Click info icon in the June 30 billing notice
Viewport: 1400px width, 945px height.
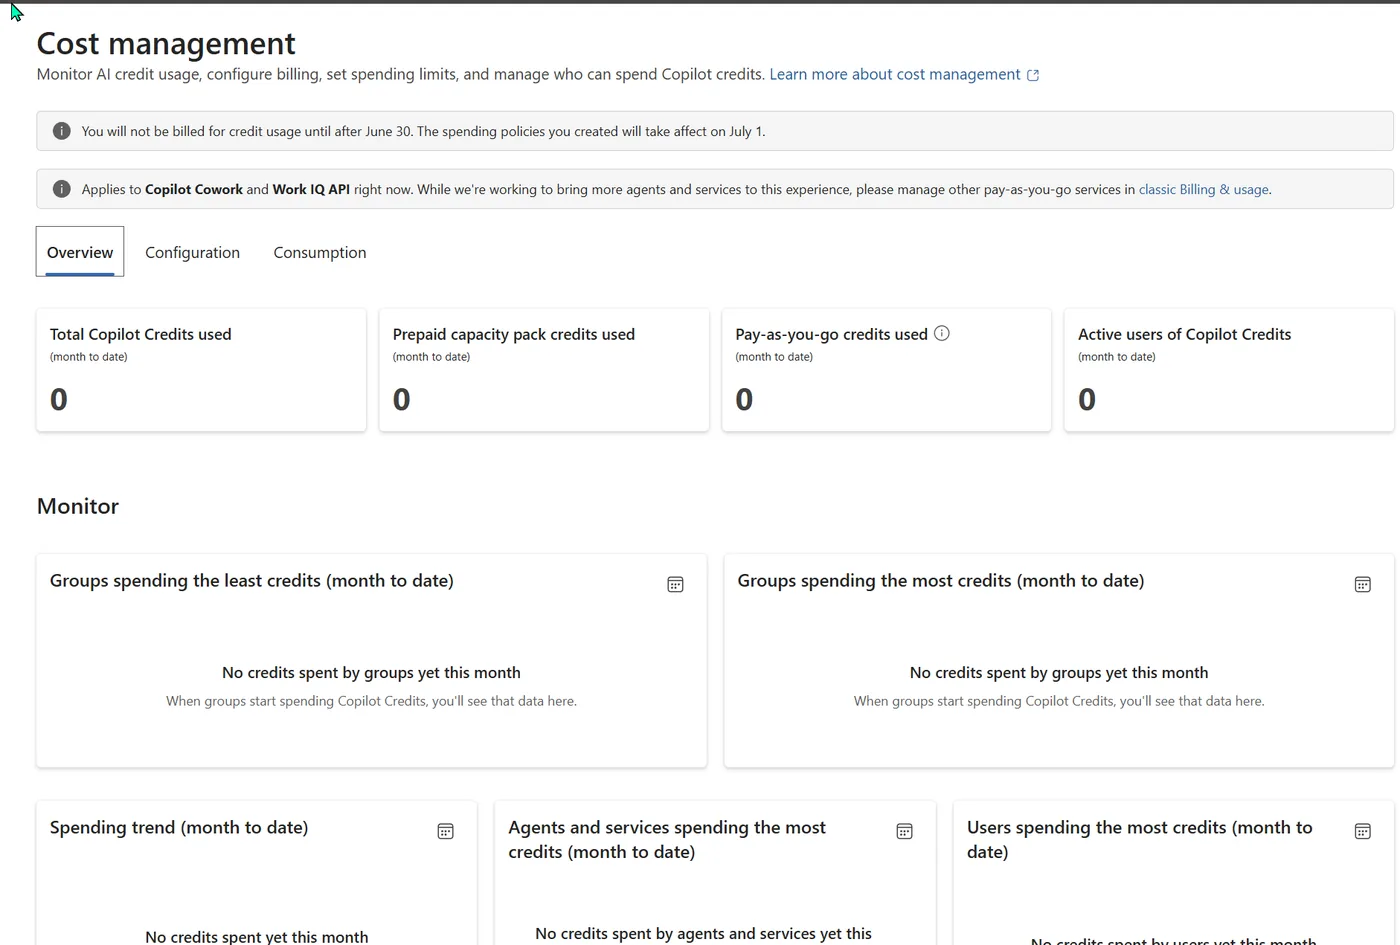coord(61,131)
